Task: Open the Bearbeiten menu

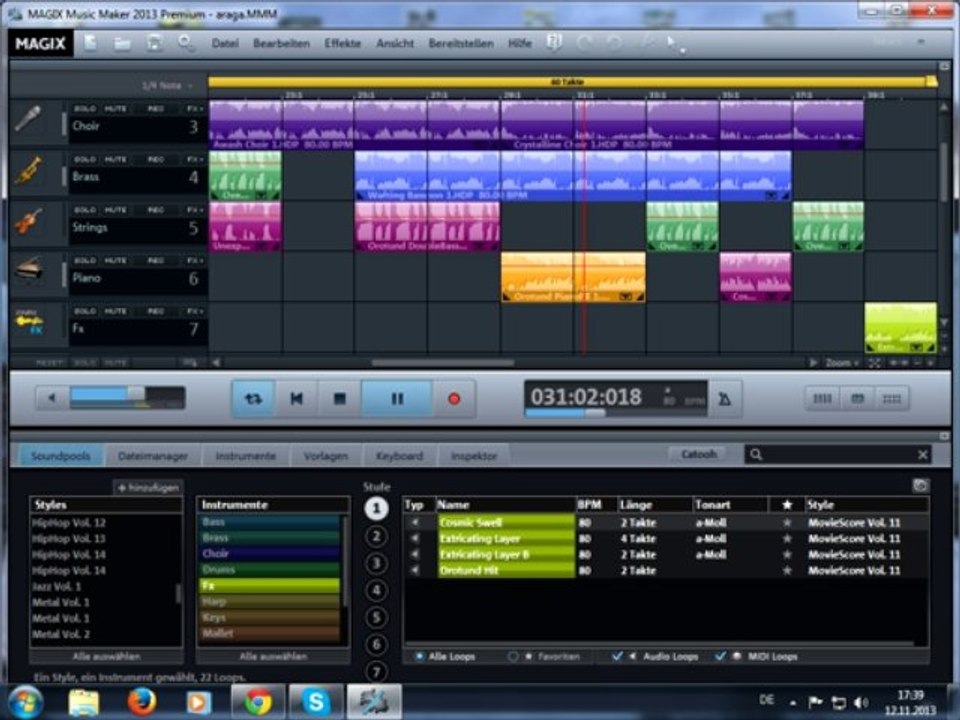Action: [x=281, y=43]
